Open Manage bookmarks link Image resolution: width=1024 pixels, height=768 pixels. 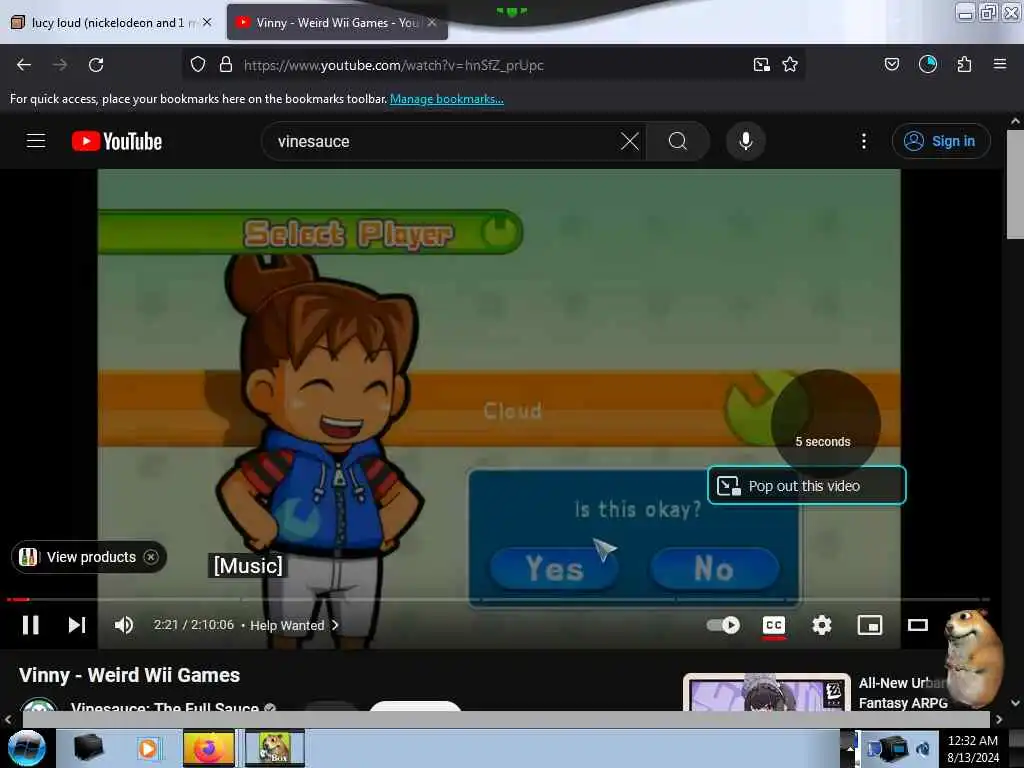447,99
